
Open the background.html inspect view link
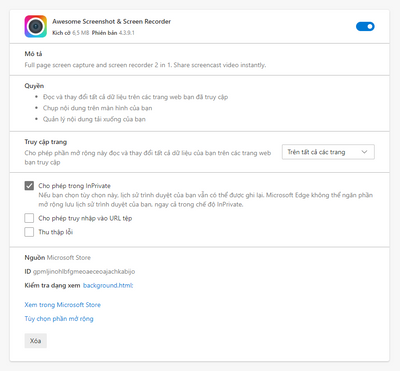pyautogui.click(x=108, y=285)
